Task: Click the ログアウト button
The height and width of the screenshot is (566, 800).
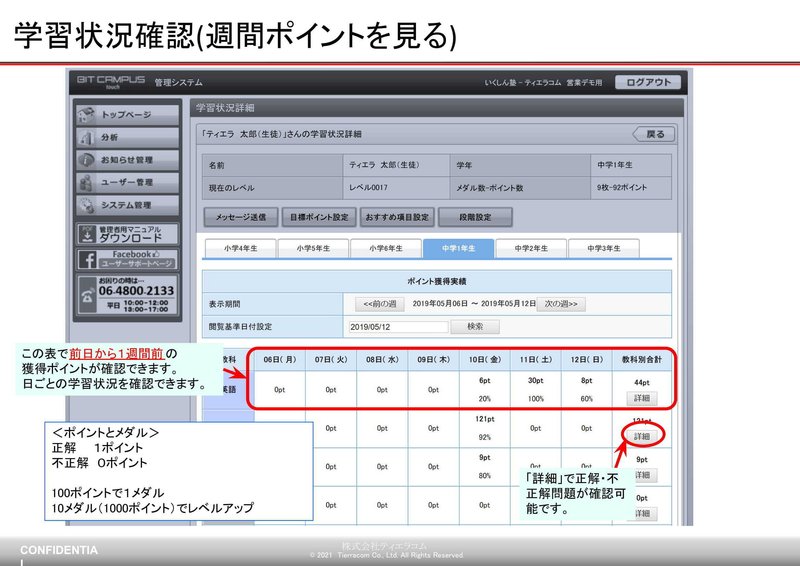Action: tap(648, 82)
